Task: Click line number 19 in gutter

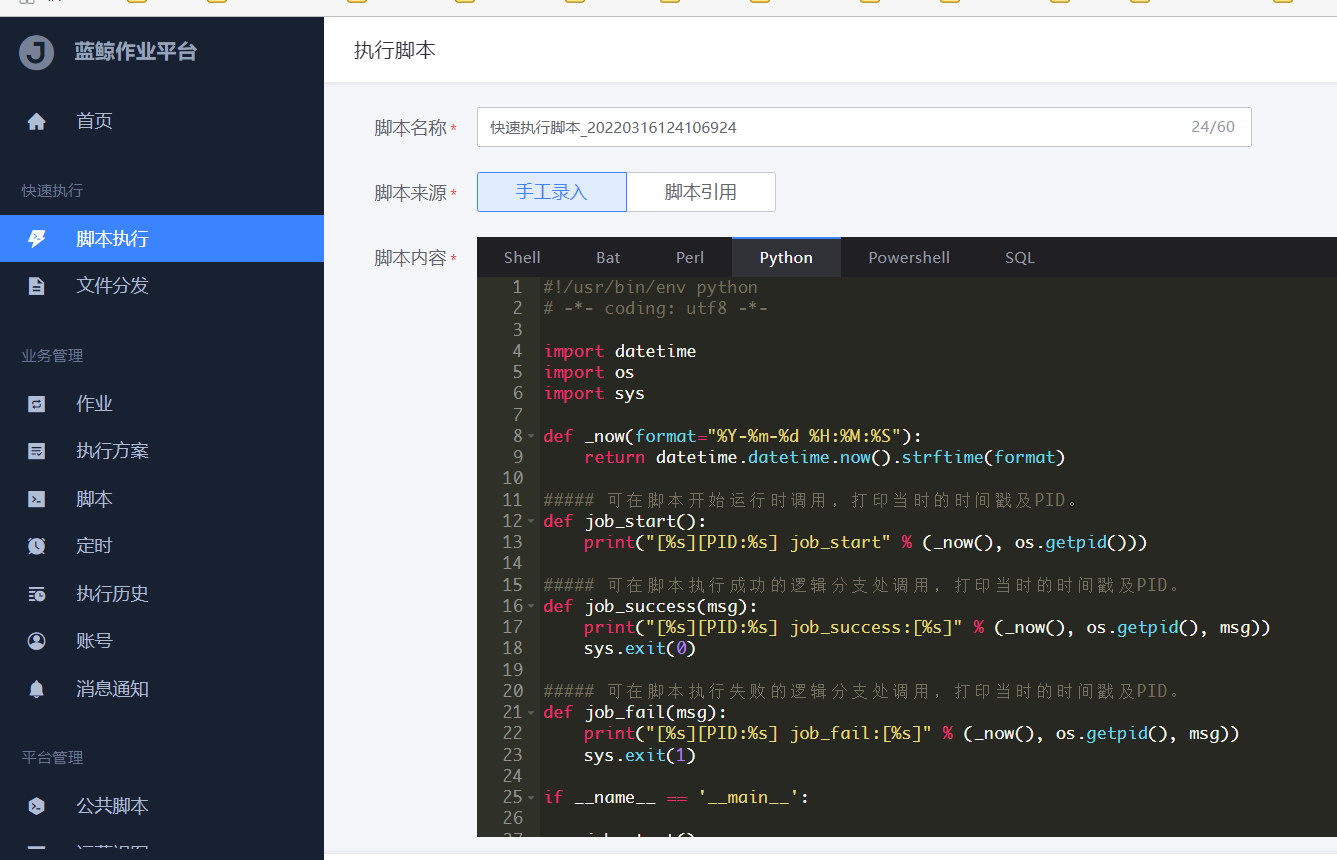Action: (513, 670)
